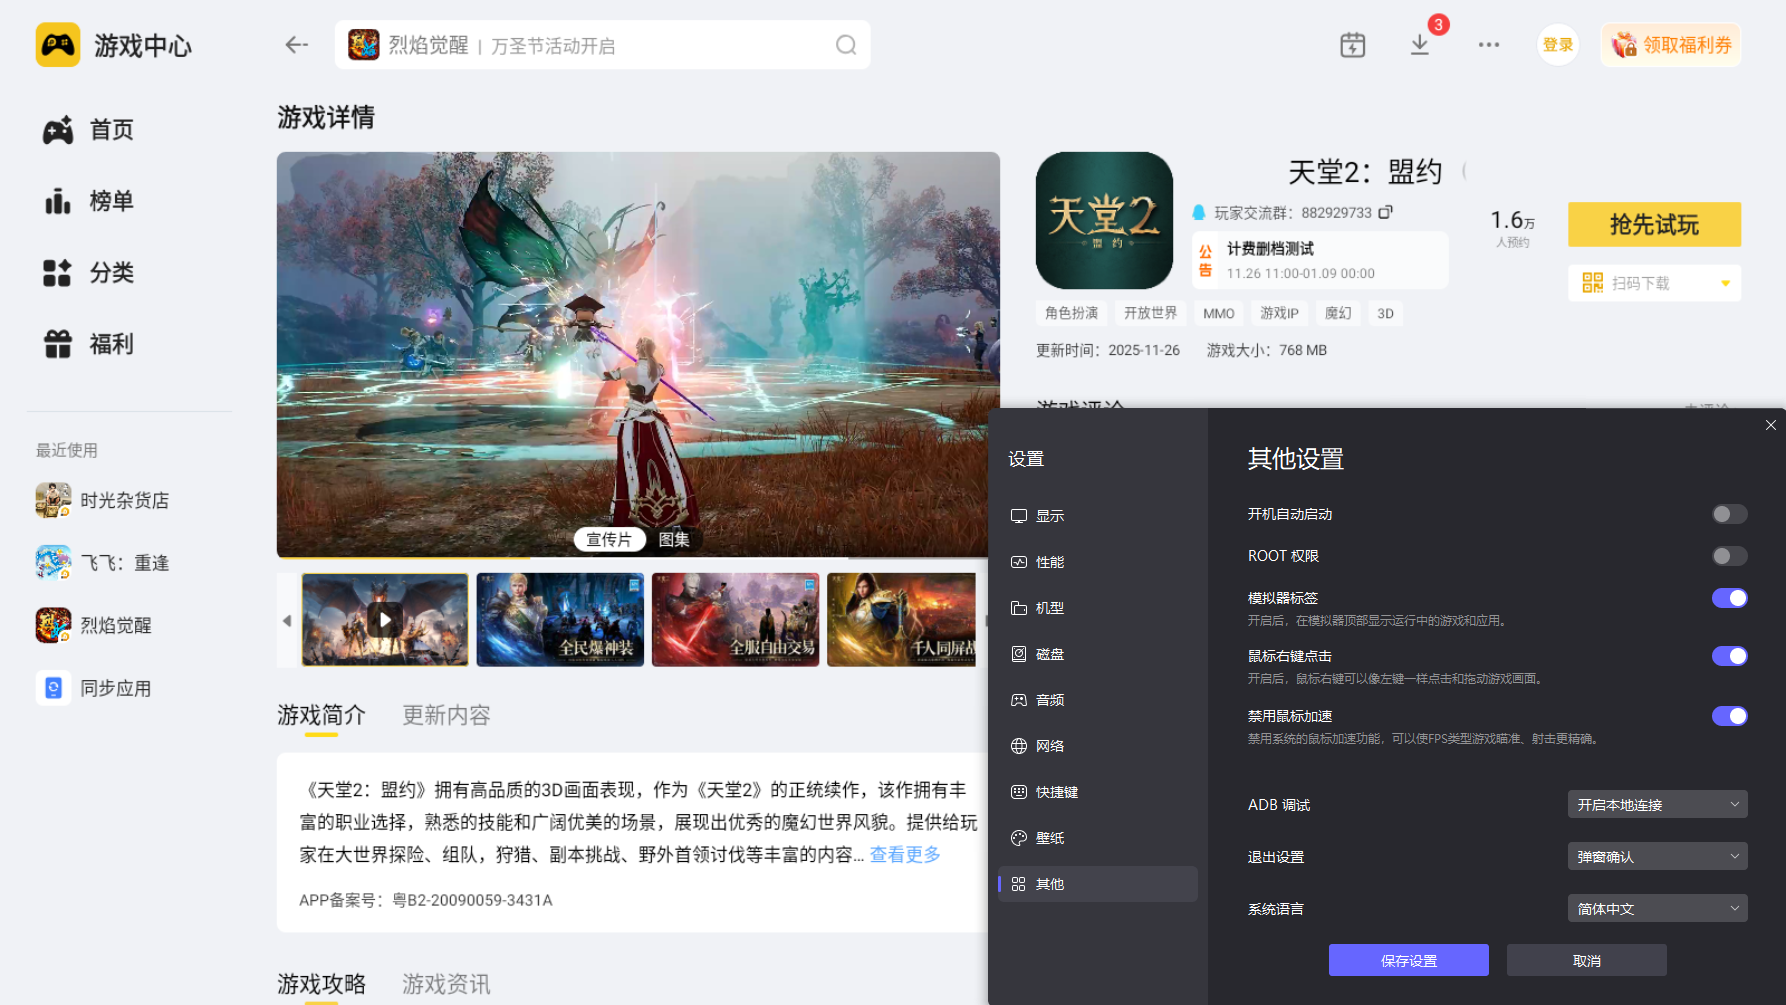The width and height of the screenshot is (1786, 1005).
Task: Open the 飞飞:重逢 recent game
Action: [x=103, y=563]
